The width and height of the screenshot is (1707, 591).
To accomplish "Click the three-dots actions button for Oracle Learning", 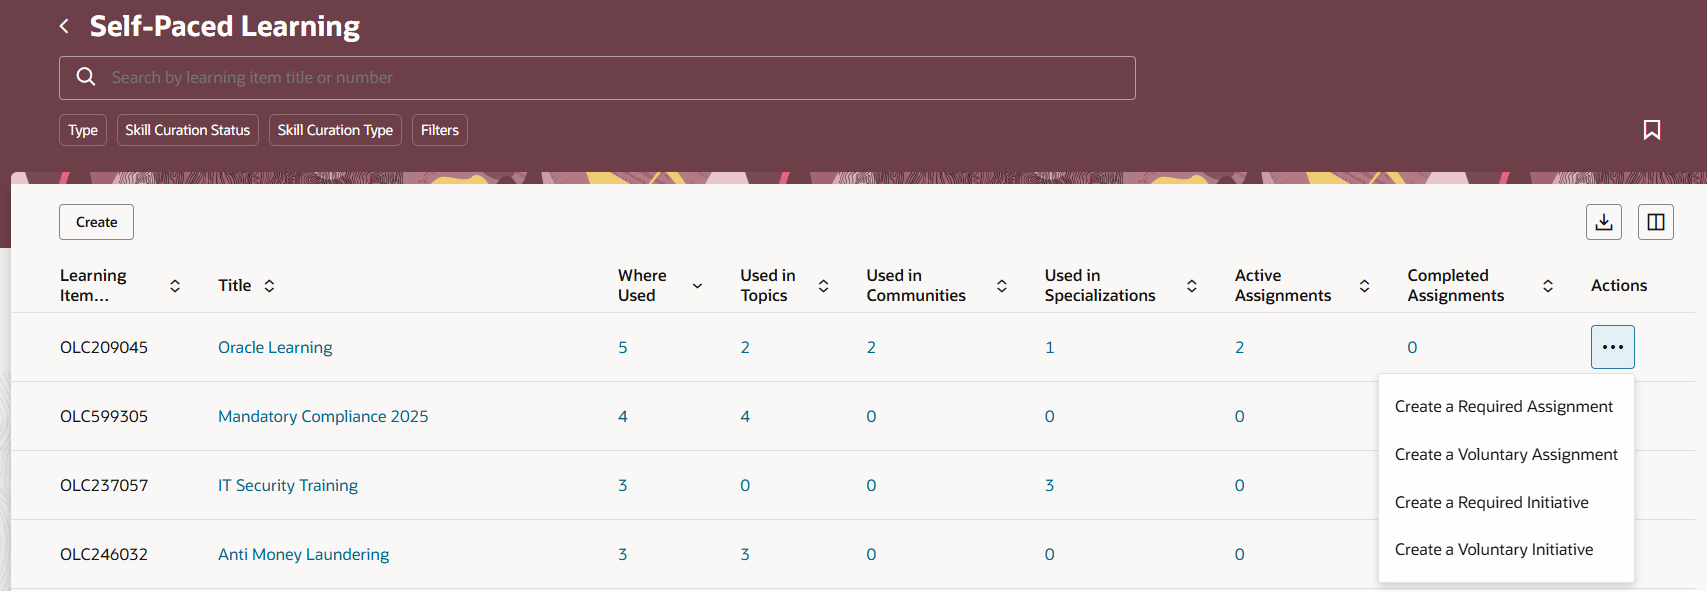I will [x=1612, y=347].
